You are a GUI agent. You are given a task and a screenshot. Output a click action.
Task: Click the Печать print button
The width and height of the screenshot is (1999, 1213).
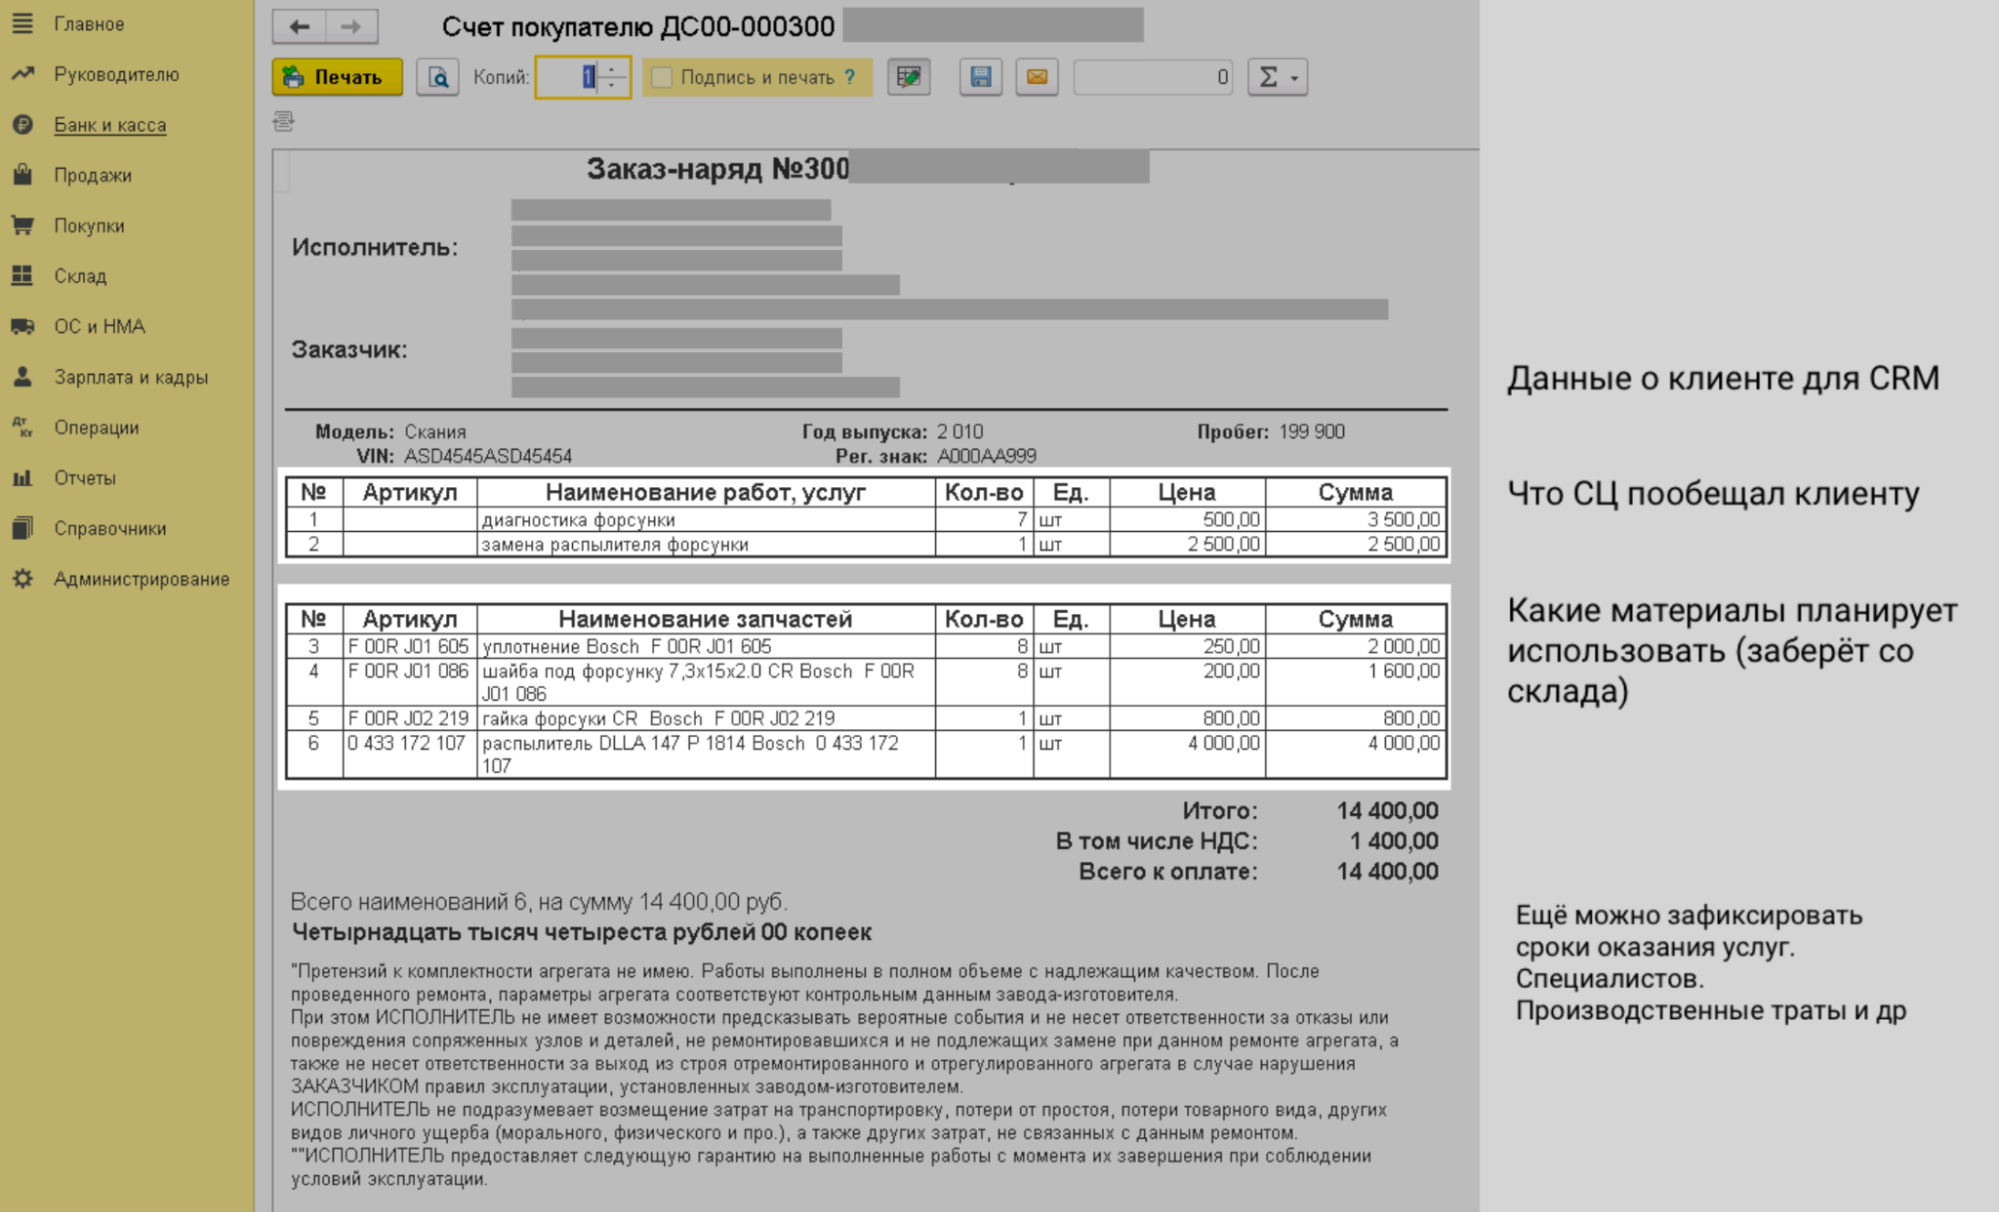click(337, 77)
